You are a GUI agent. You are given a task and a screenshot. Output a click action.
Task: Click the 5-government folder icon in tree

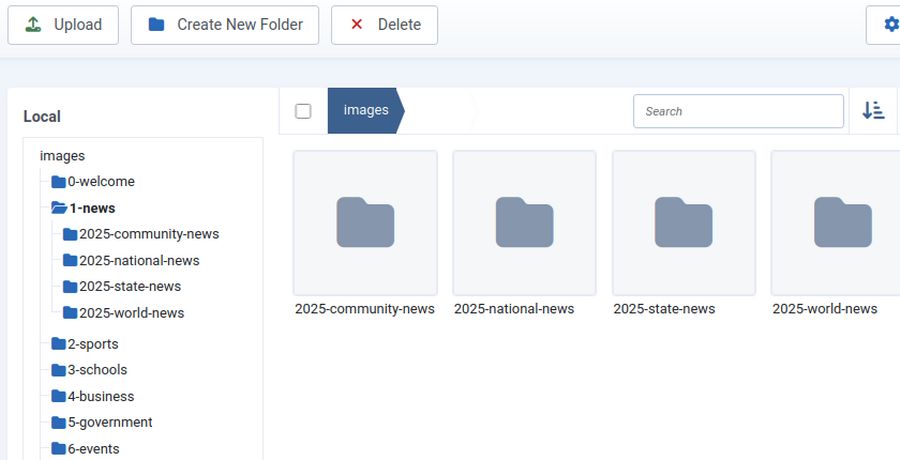[x=59, y=423]
